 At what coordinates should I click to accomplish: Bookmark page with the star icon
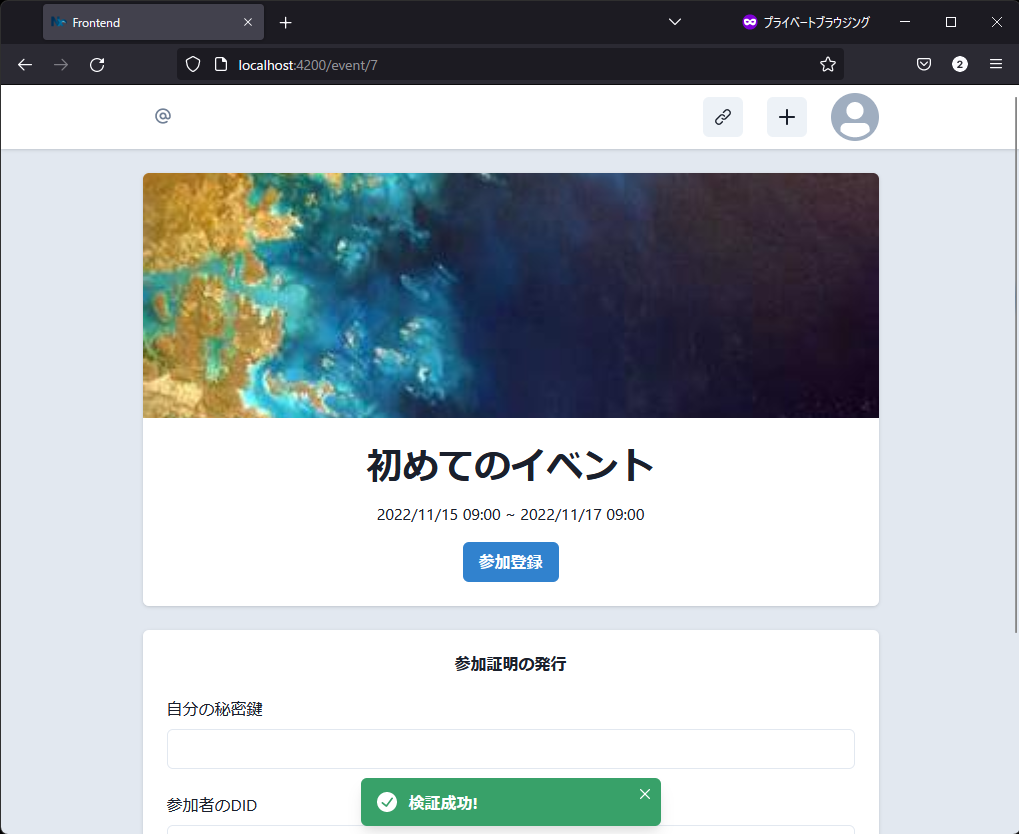(x=827, y=65)
